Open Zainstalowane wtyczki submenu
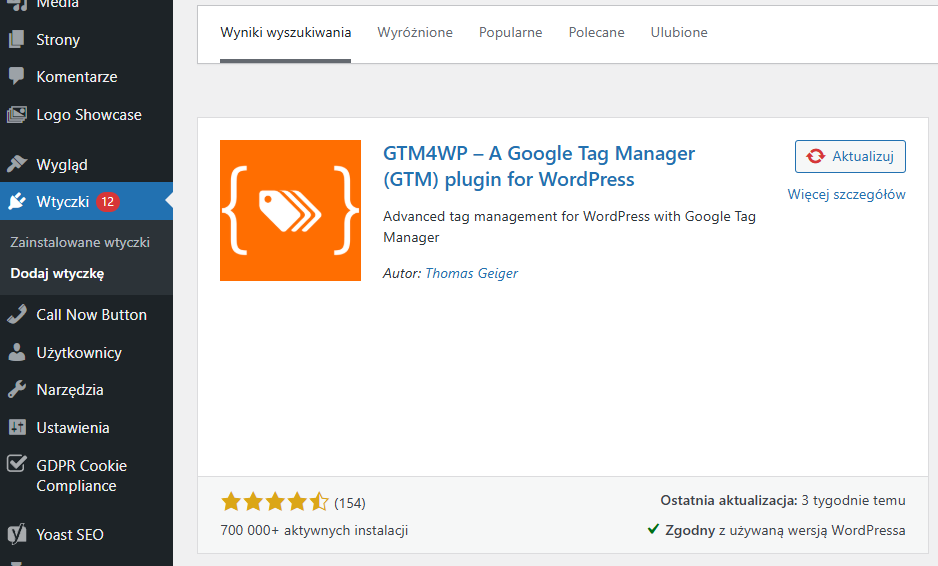The height and width of the screenshot is (566, 938). click(x=80, y=242)
